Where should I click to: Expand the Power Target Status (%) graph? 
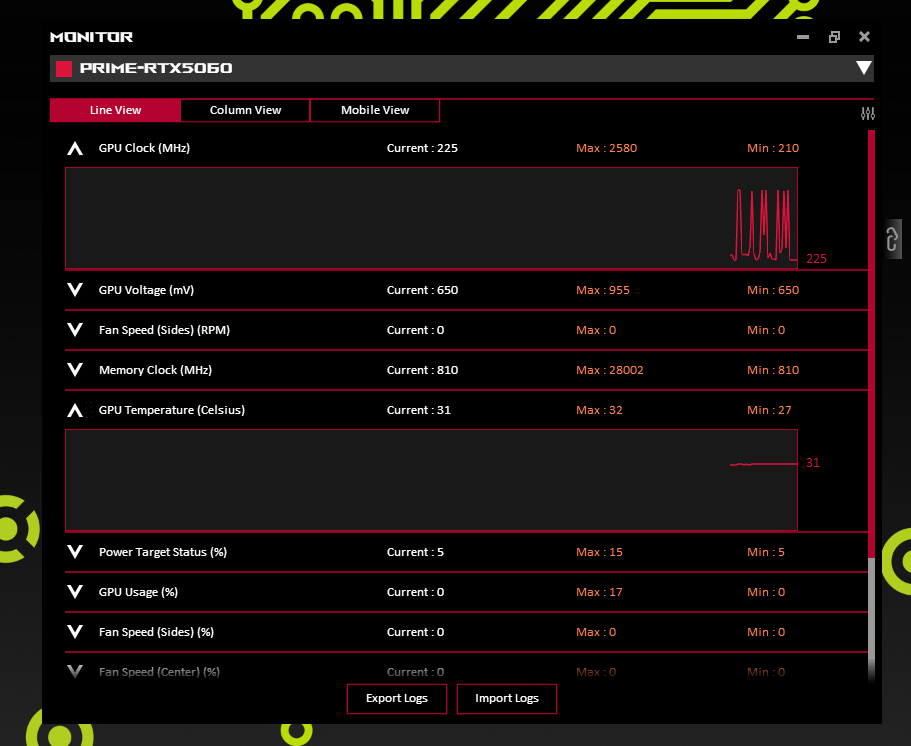(75, 551)
